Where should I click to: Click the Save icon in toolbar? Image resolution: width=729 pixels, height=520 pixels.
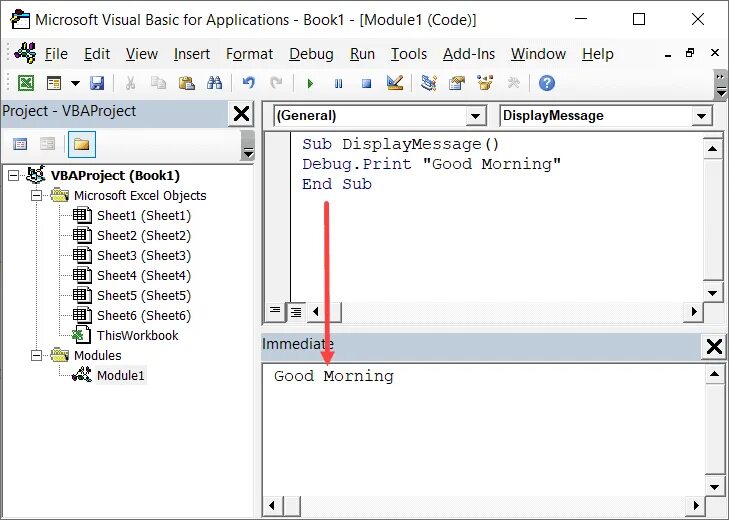(97, 83)
